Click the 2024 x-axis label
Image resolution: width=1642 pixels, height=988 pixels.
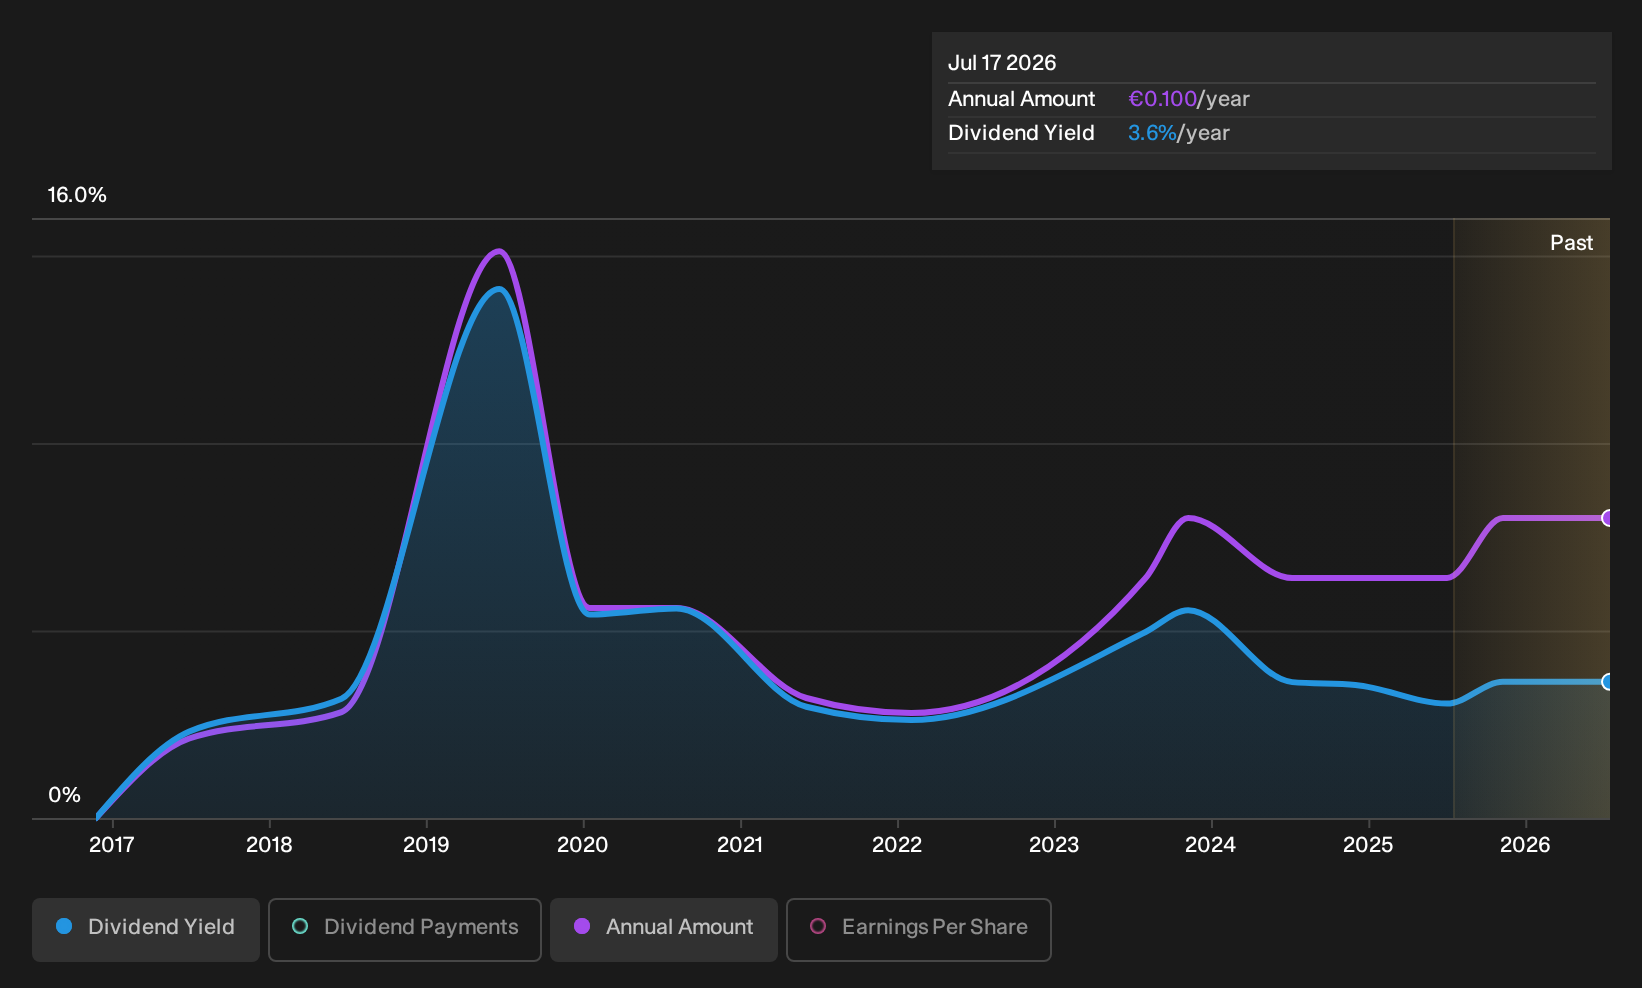pyautogui.click(x=1210, y=845)
